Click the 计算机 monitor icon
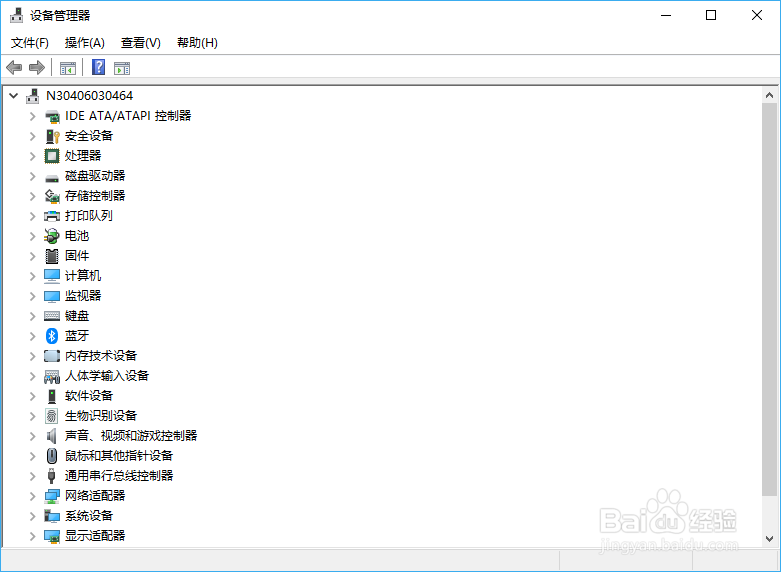 click(52, 276)
